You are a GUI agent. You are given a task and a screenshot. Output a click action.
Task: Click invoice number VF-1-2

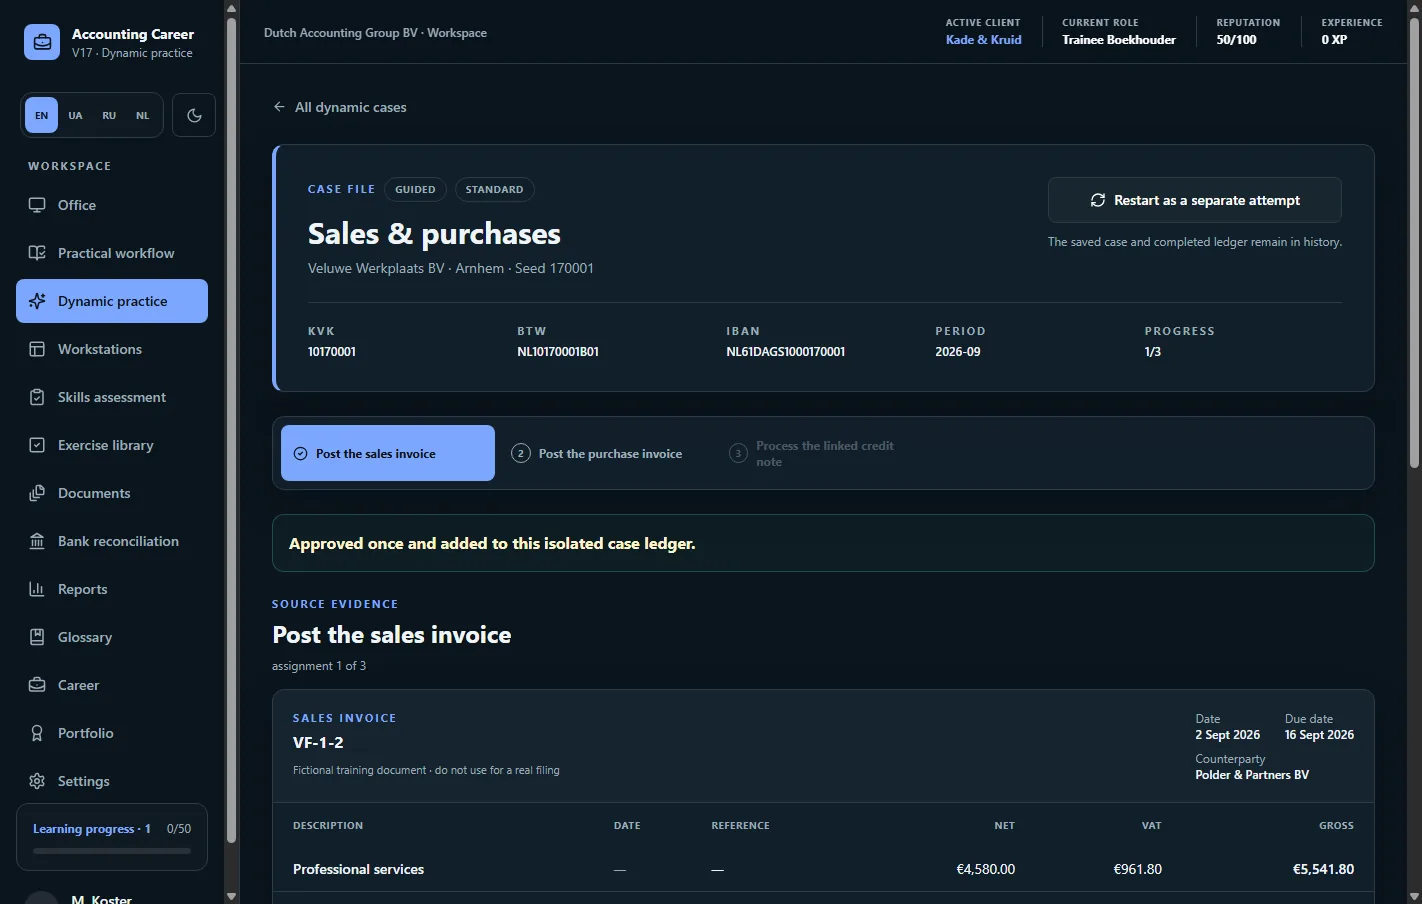point(318,742)
